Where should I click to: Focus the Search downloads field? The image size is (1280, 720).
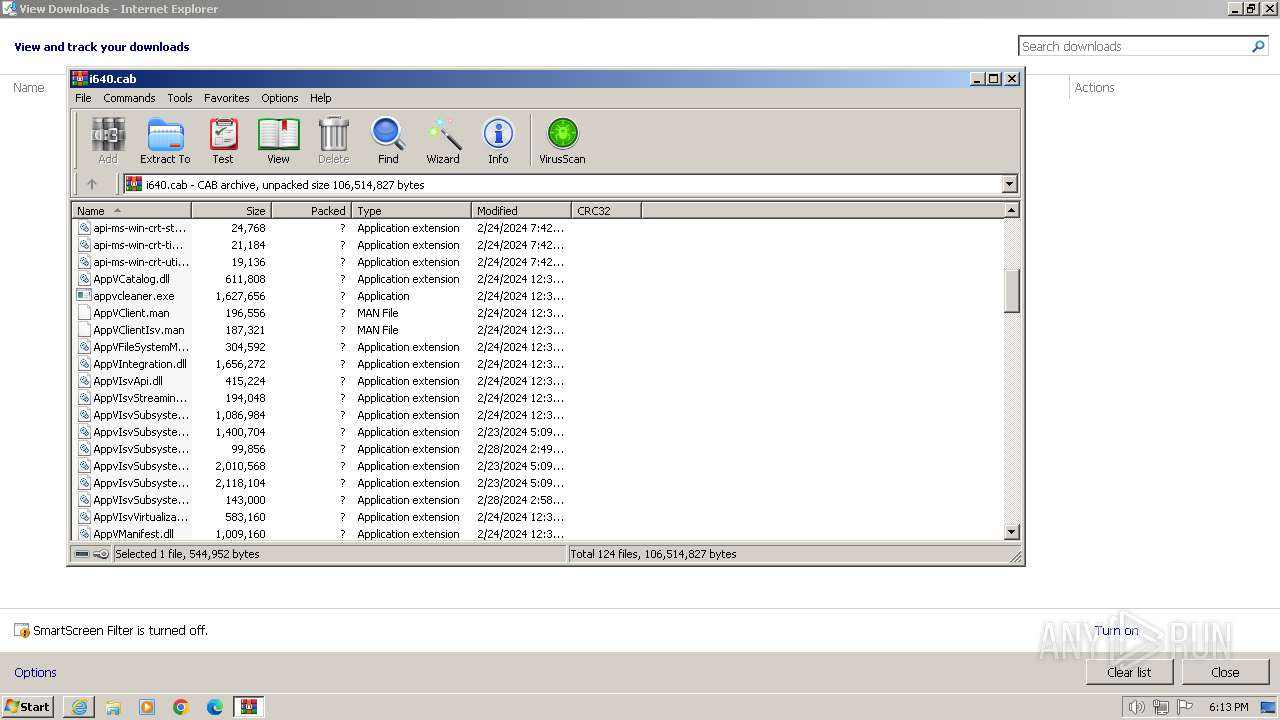point(1134,46)
